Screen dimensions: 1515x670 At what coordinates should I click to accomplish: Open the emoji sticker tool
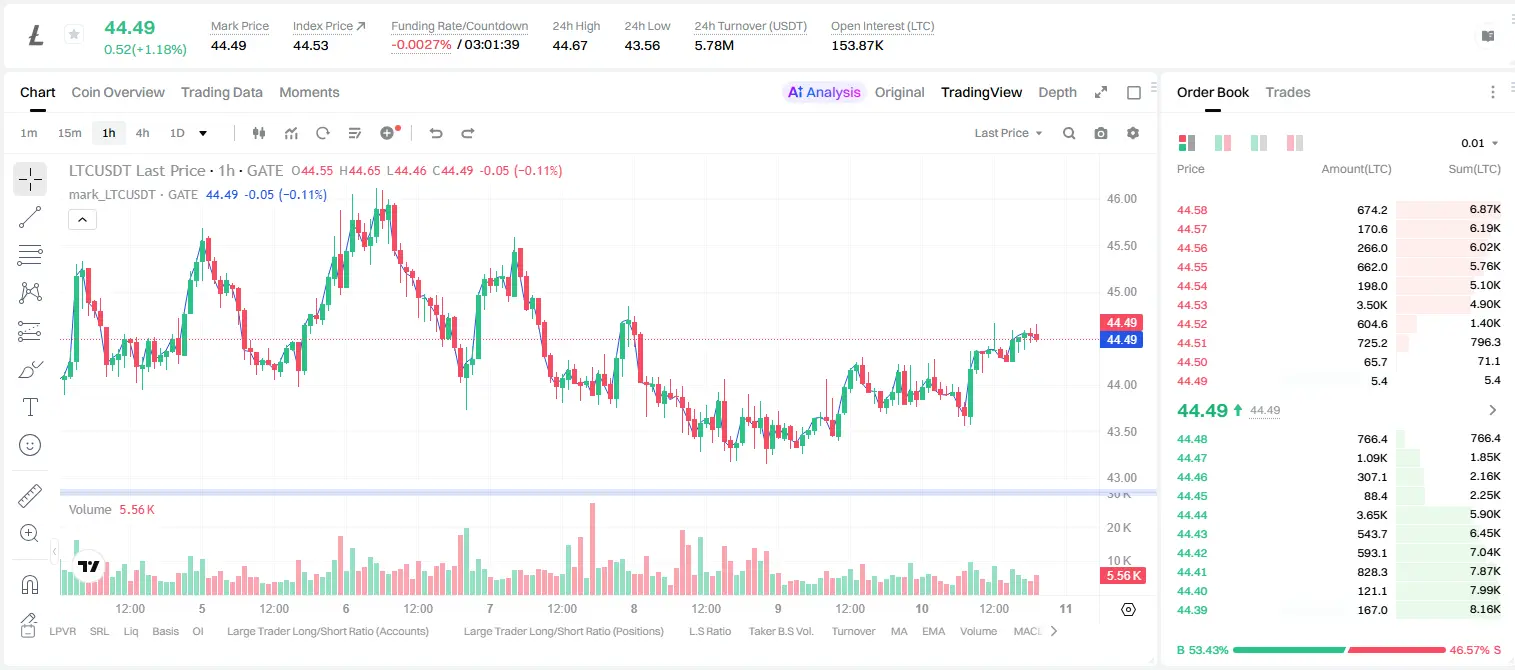pos(30,445)
